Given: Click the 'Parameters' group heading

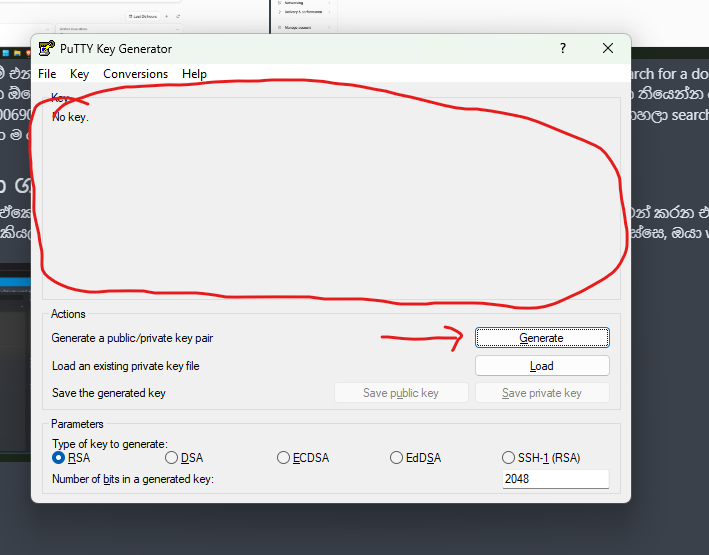Looking at the screenshot, I should tap(77, 424).
